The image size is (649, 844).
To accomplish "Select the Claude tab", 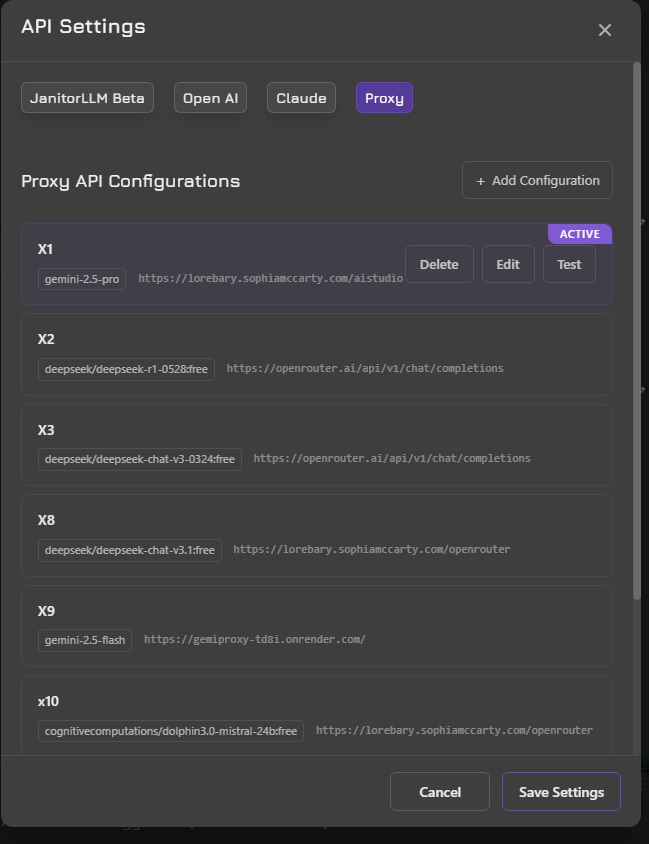I will click(301, 98).
